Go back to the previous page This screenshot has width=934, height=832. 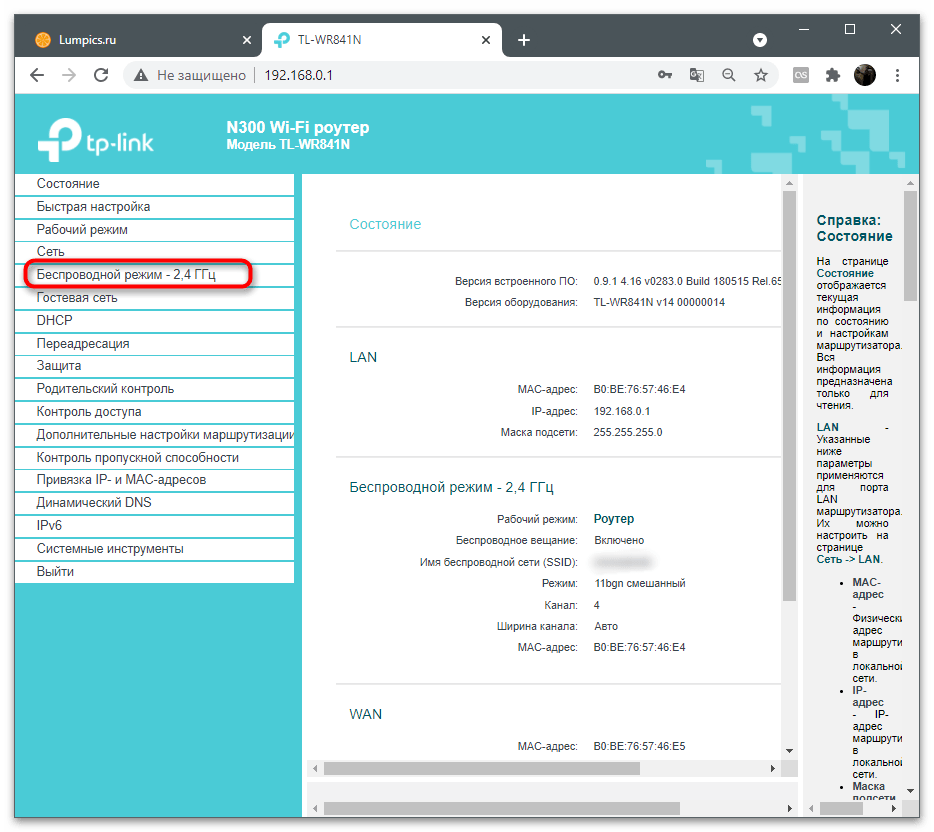click(37, 75)
